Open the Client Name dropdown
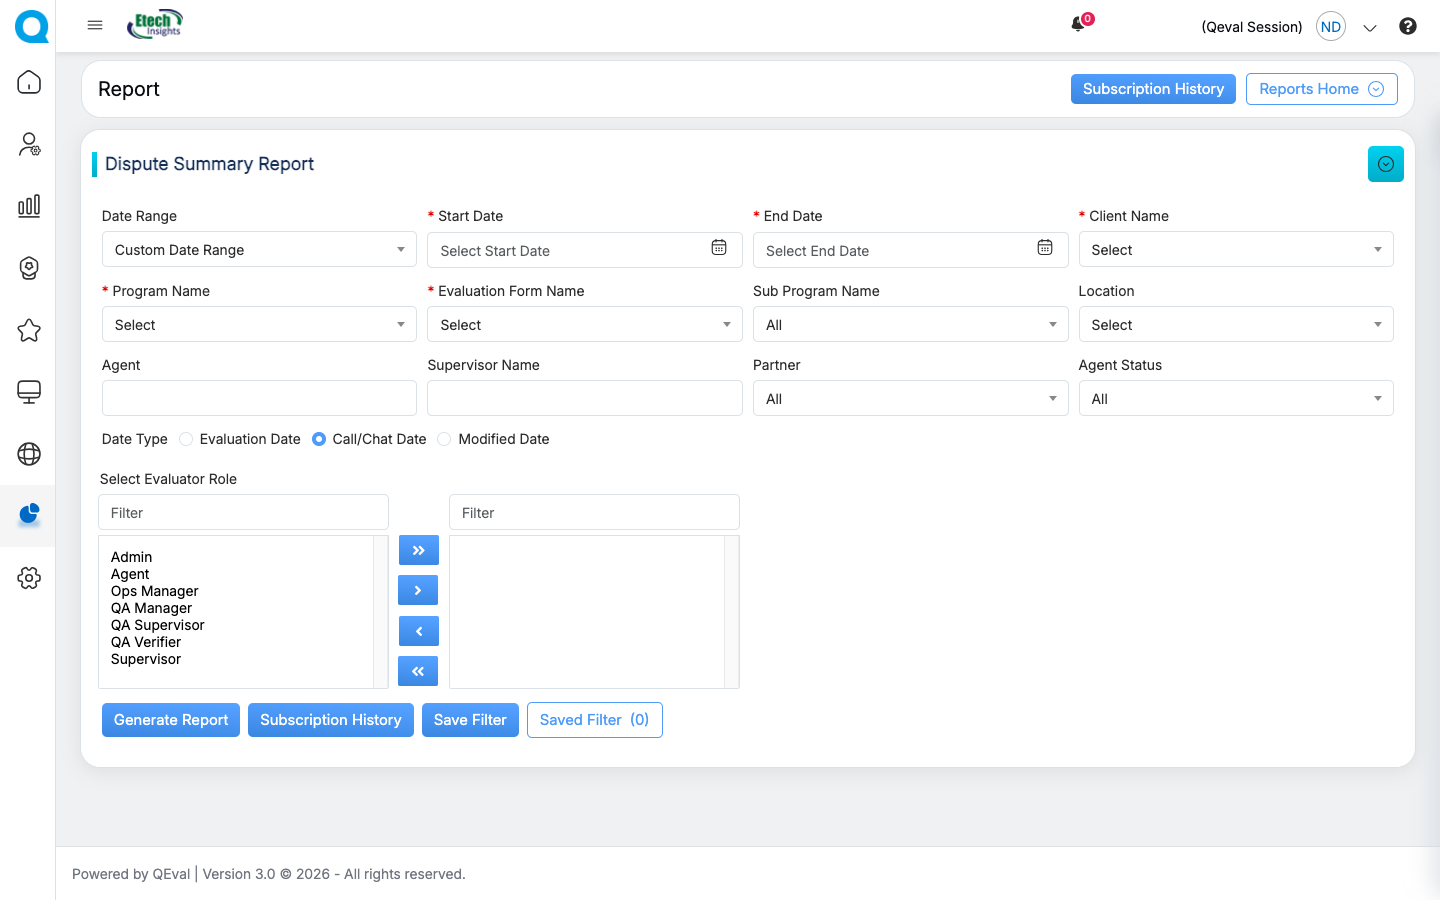Viewport: 1440px width, 900px height. (1235, 250)
